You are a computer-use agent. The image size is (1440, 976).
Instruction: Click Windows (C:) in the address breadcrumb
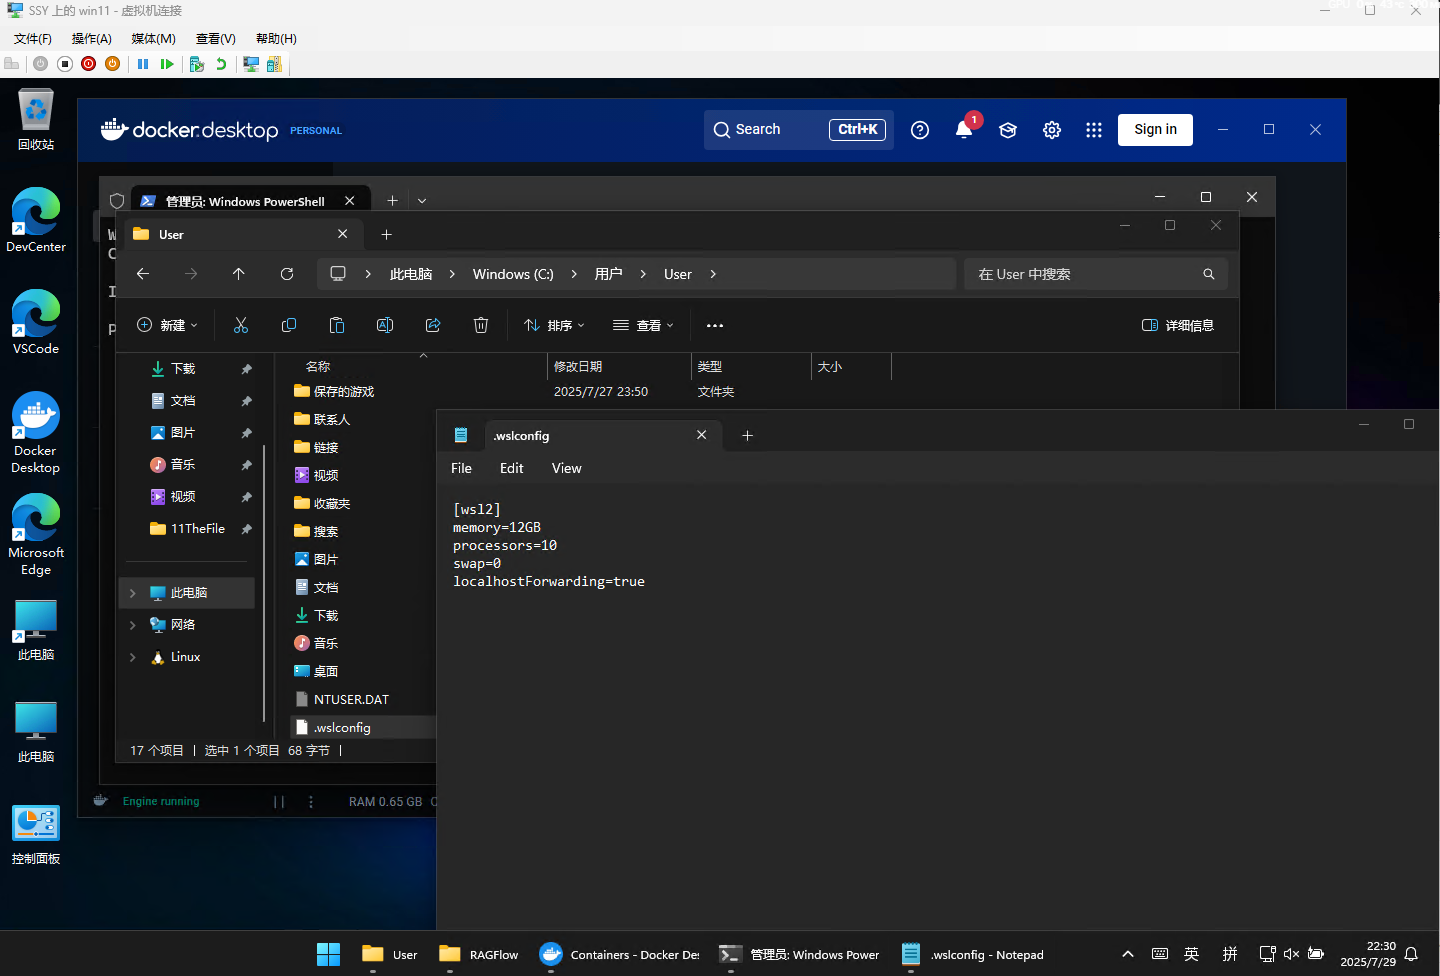[513, 274]
